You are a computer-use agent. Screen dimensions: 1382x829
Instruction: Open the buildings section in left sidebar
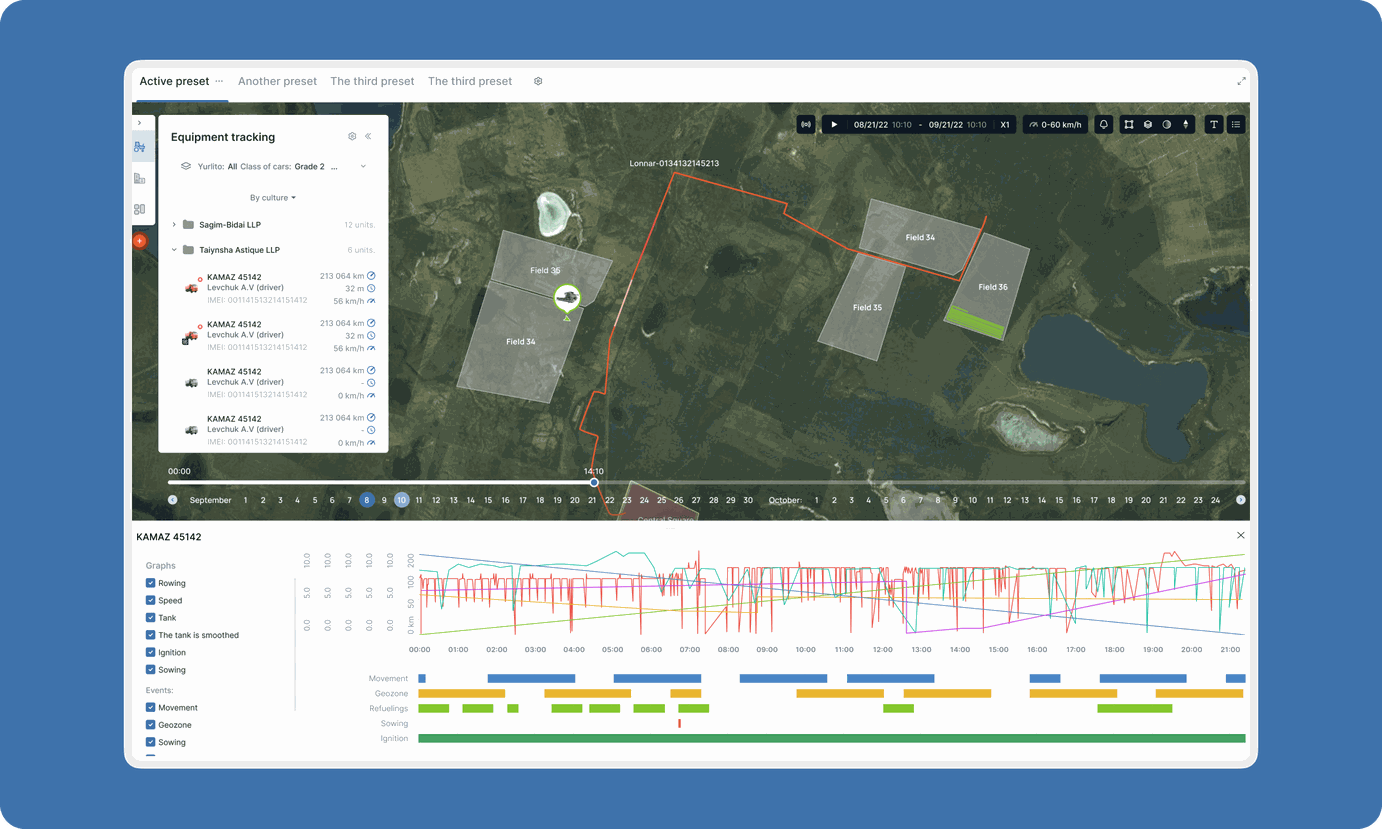click(140, 178)
